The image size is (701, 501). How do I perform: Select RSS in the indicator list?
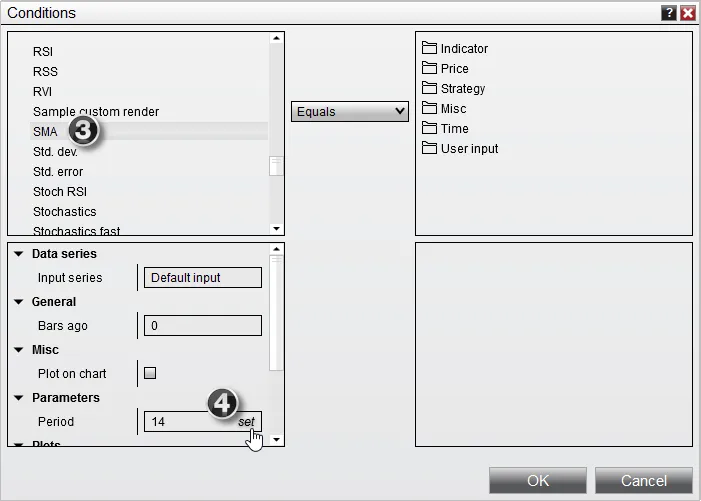point(45,72)
